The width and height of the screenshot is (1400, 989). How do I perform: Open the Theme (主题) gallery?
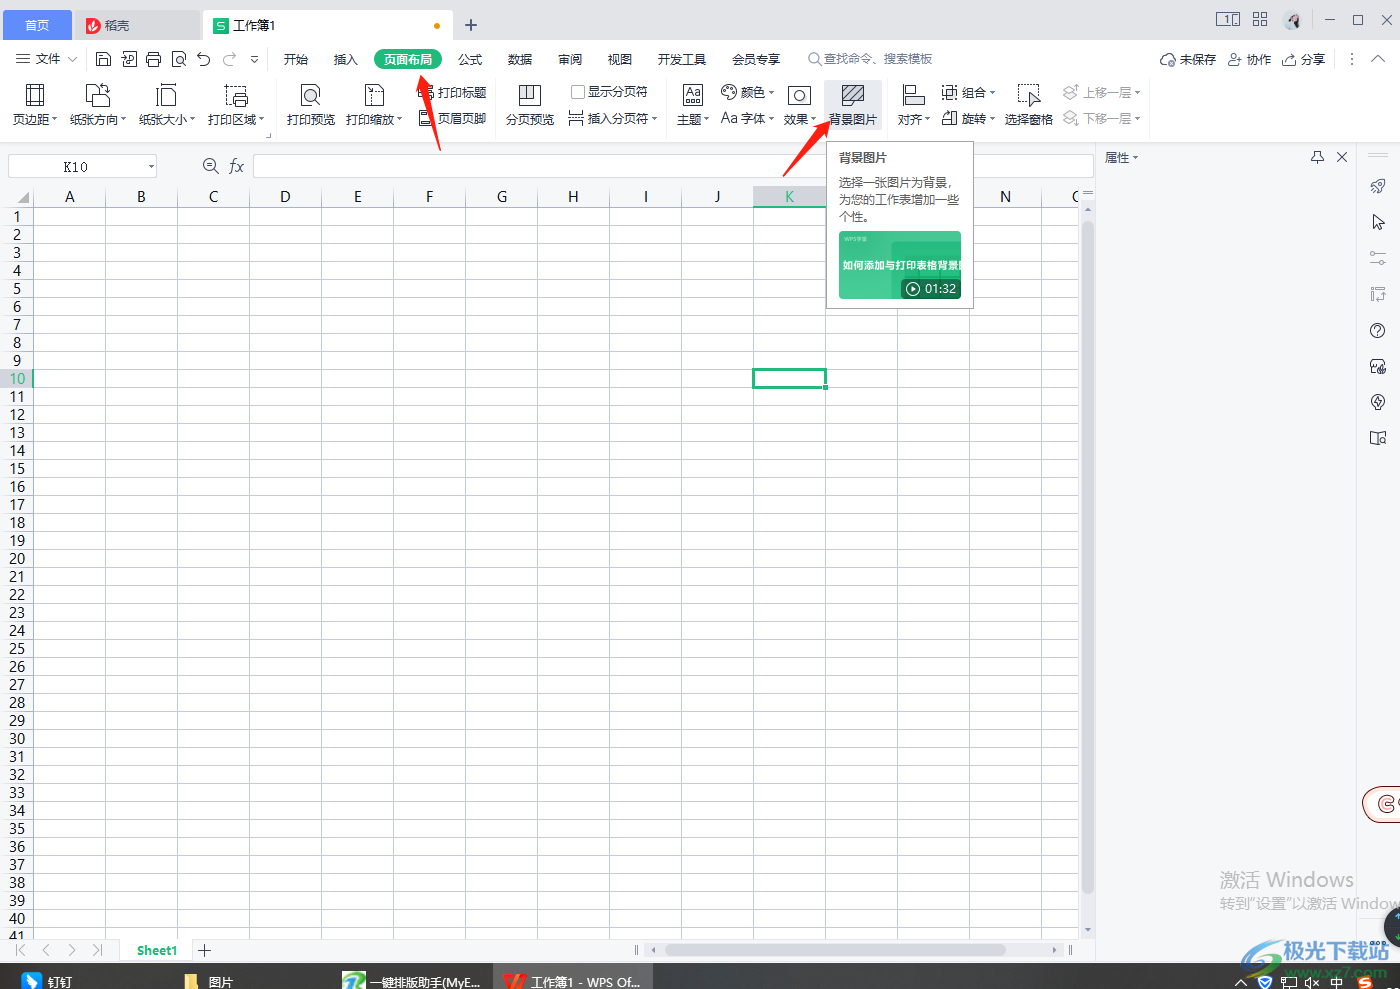[x=693, y=104]
